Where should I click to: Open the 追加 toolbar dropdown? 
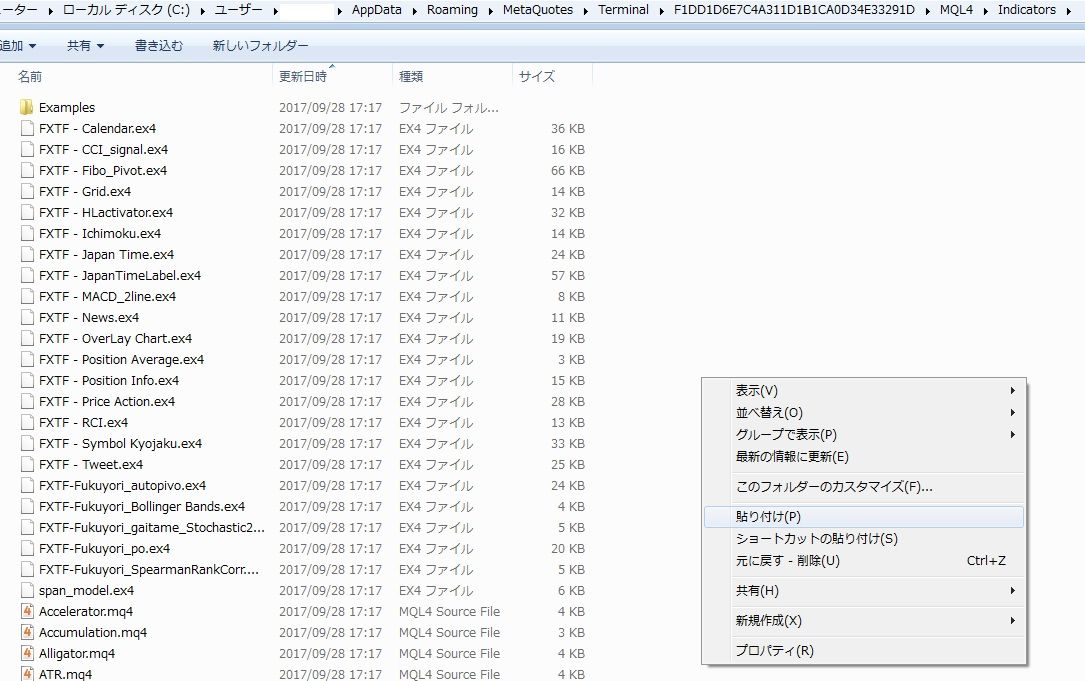tap(18, 46)
